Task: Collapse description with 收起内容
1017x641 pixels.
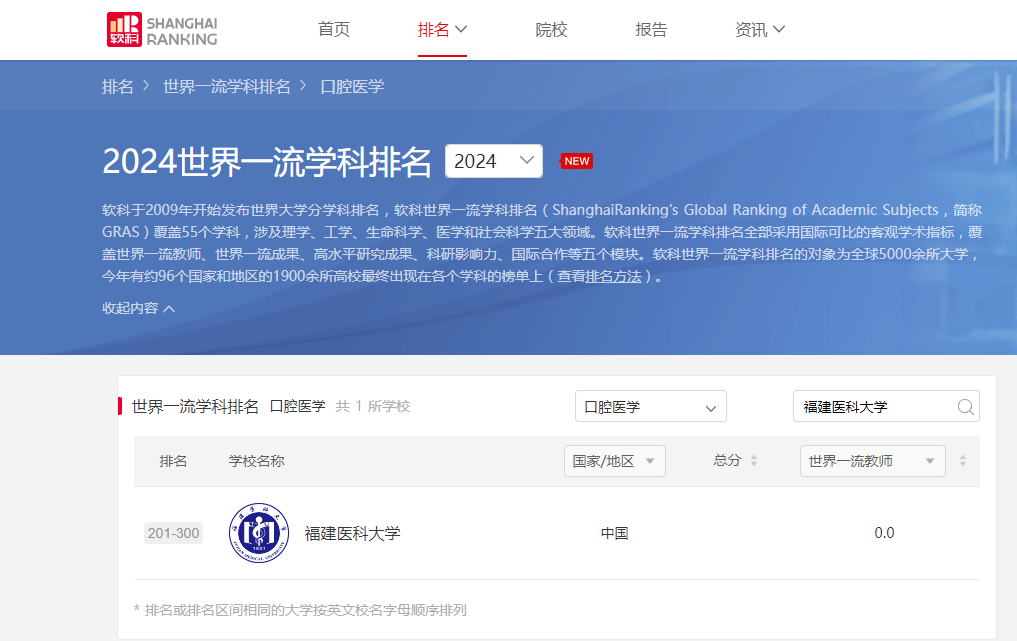Action: tap(138, 308)
